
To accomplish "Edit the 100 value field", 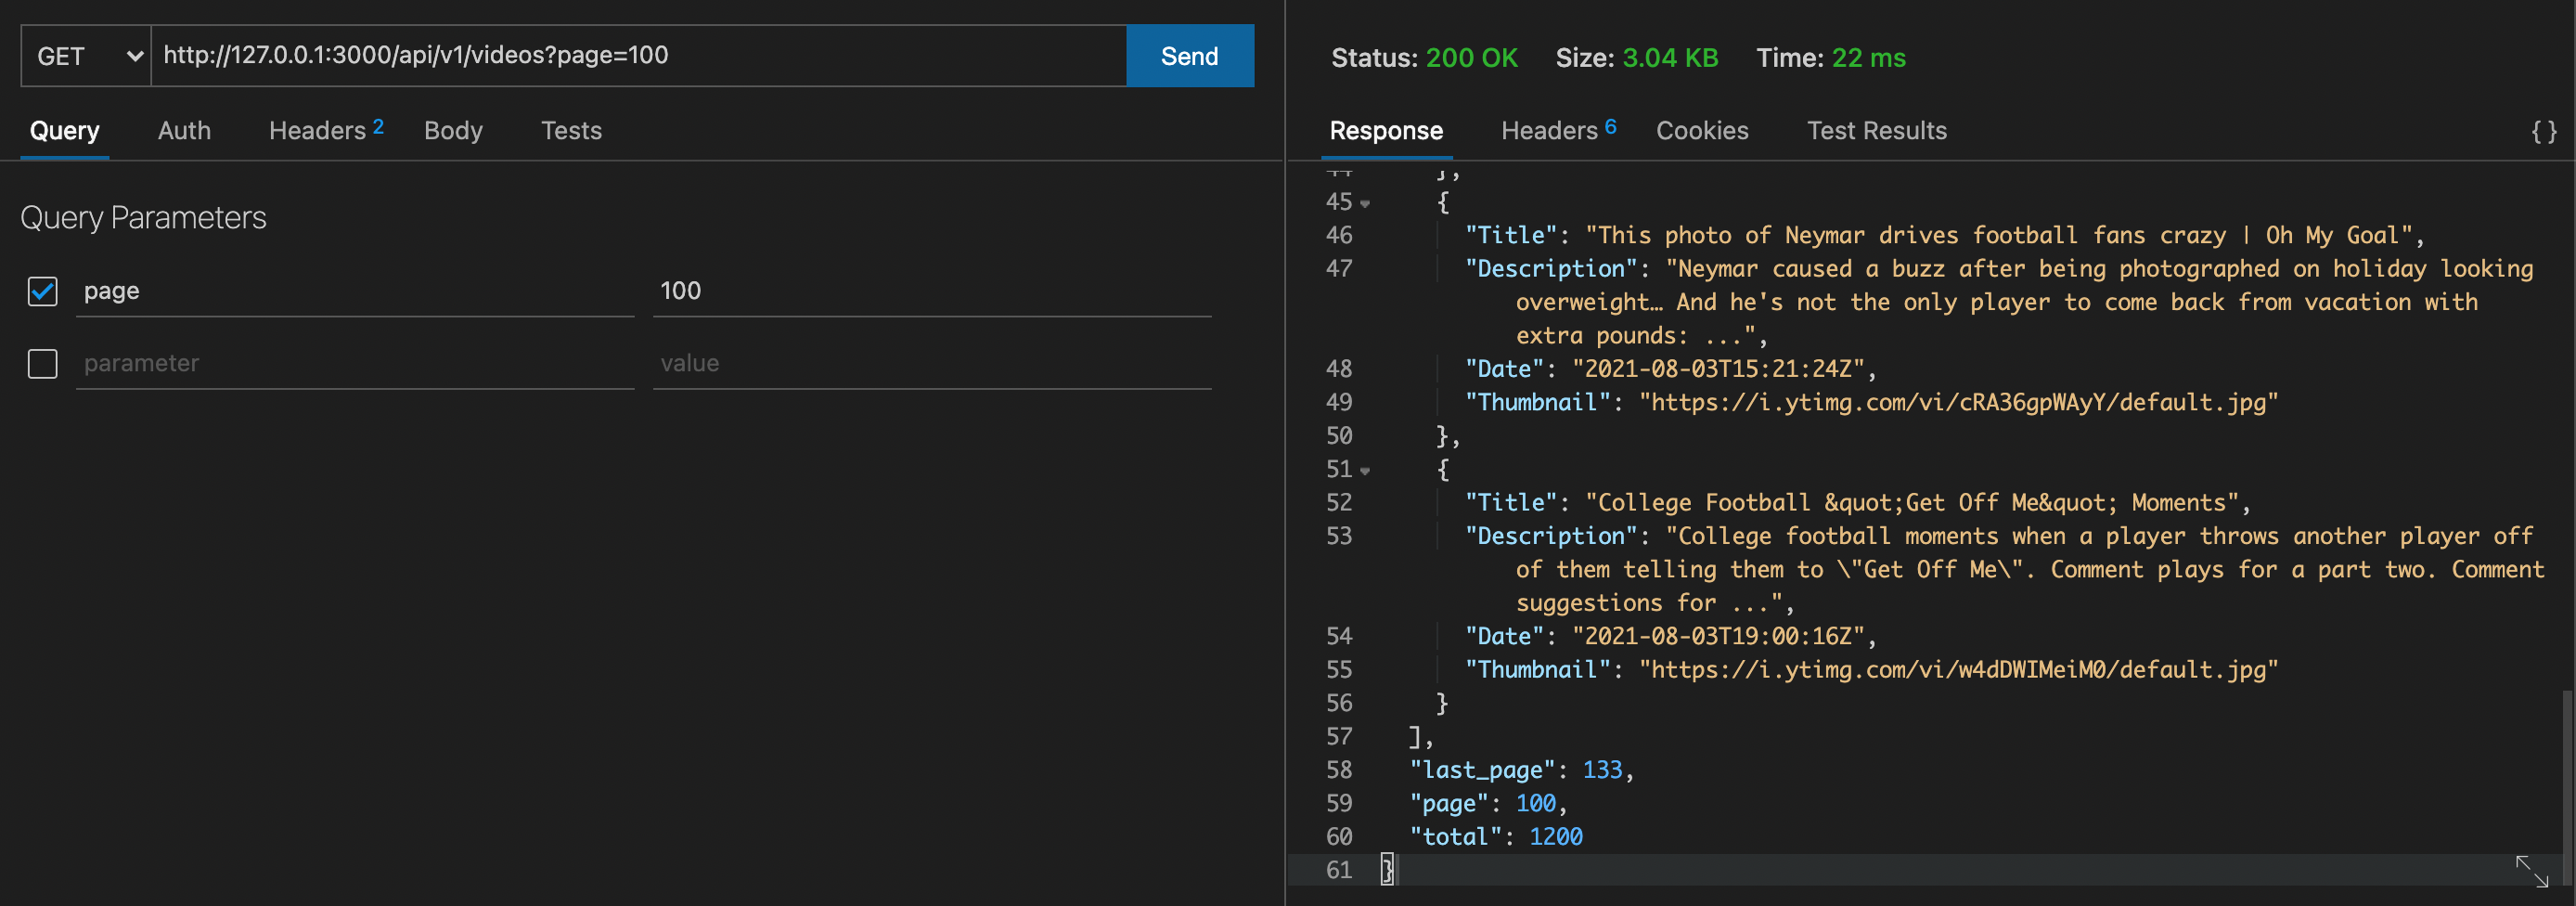I will pyautogui.click(x=932, y=291).
